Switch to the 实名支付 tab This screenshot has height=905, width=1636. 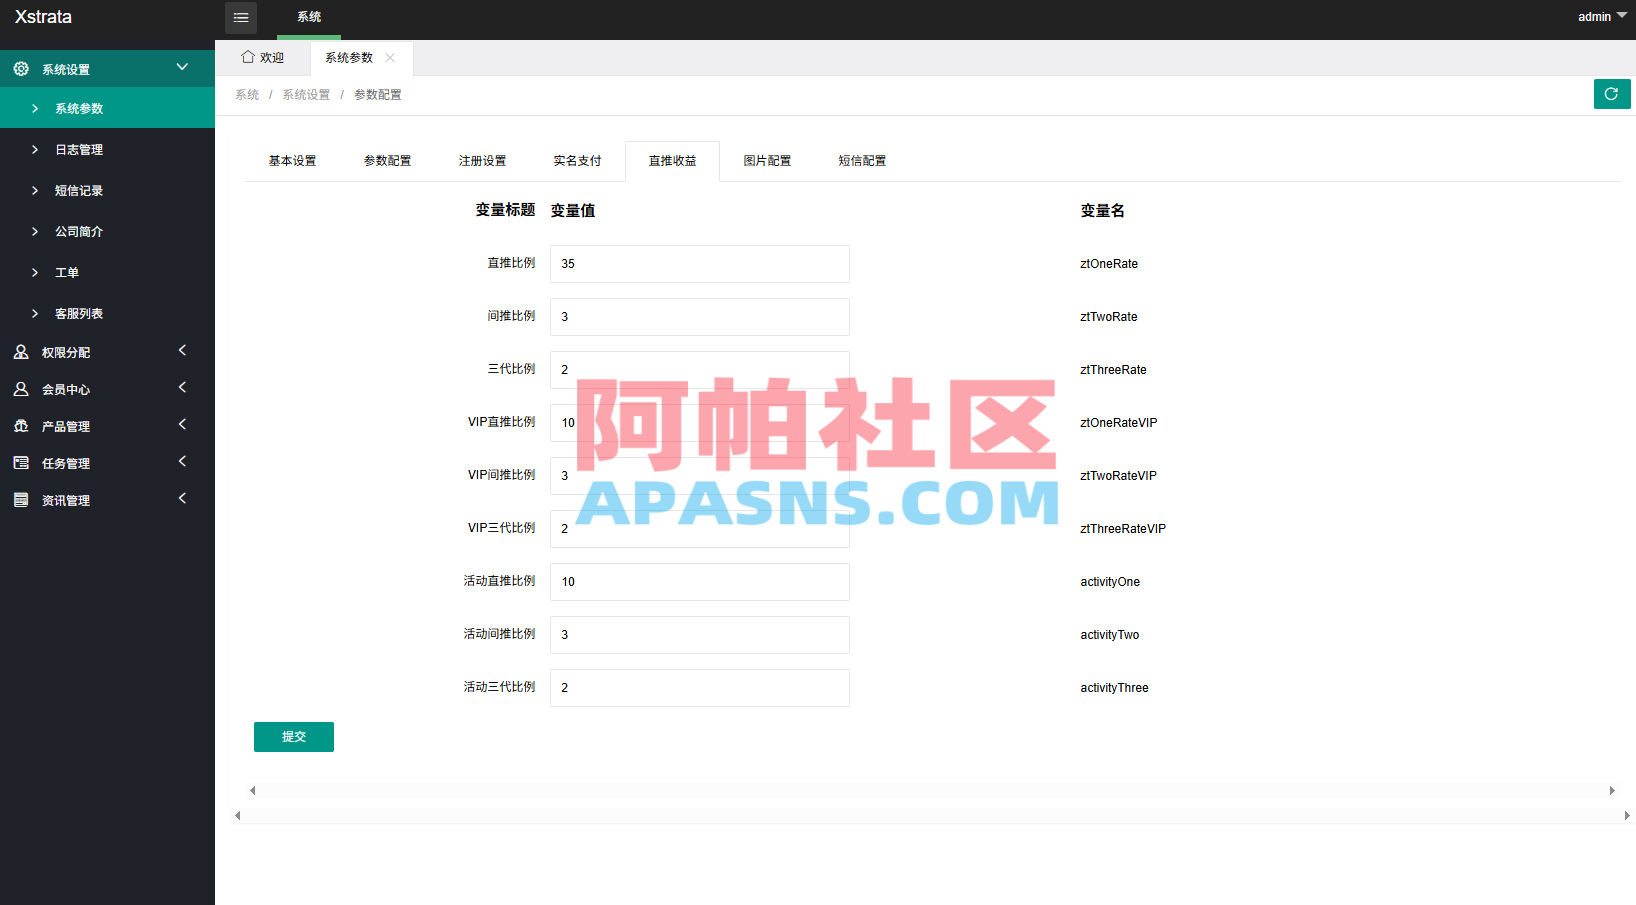tap(577, 161)
